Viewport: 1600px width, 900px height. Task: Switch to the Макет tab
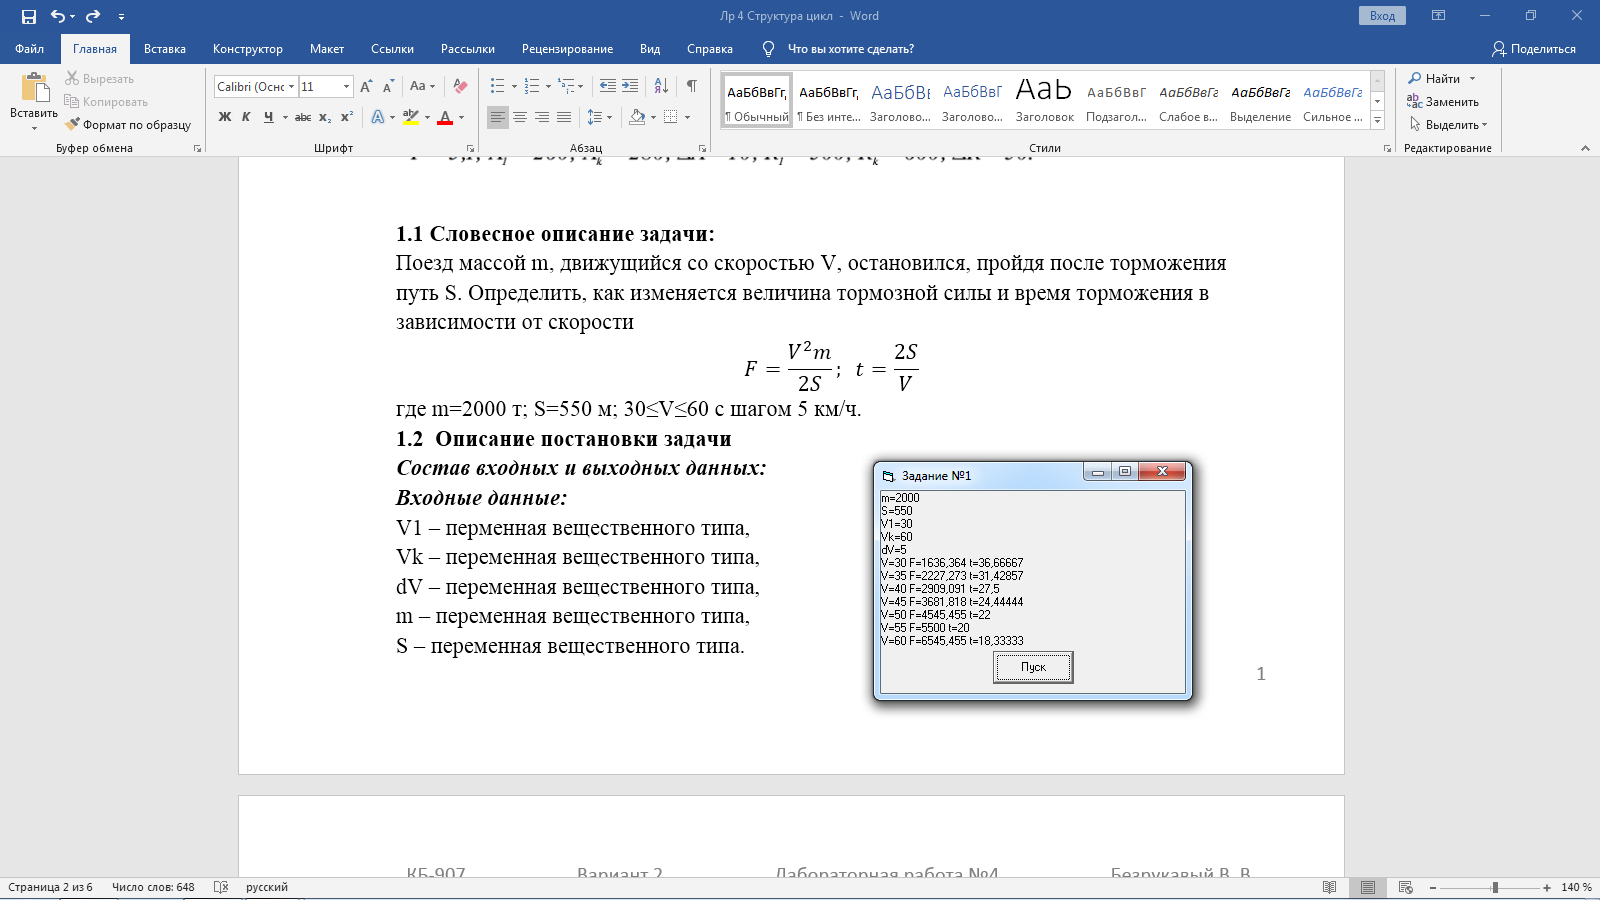(x=327, y=49)
